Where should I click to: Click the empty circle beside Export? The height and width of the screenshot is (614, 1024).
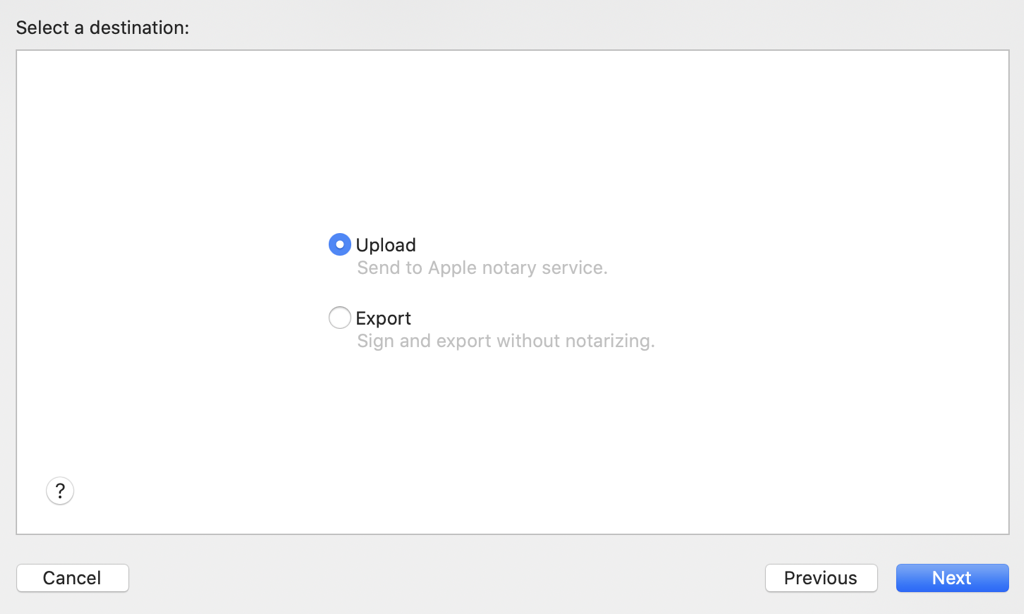pos(340,318)
